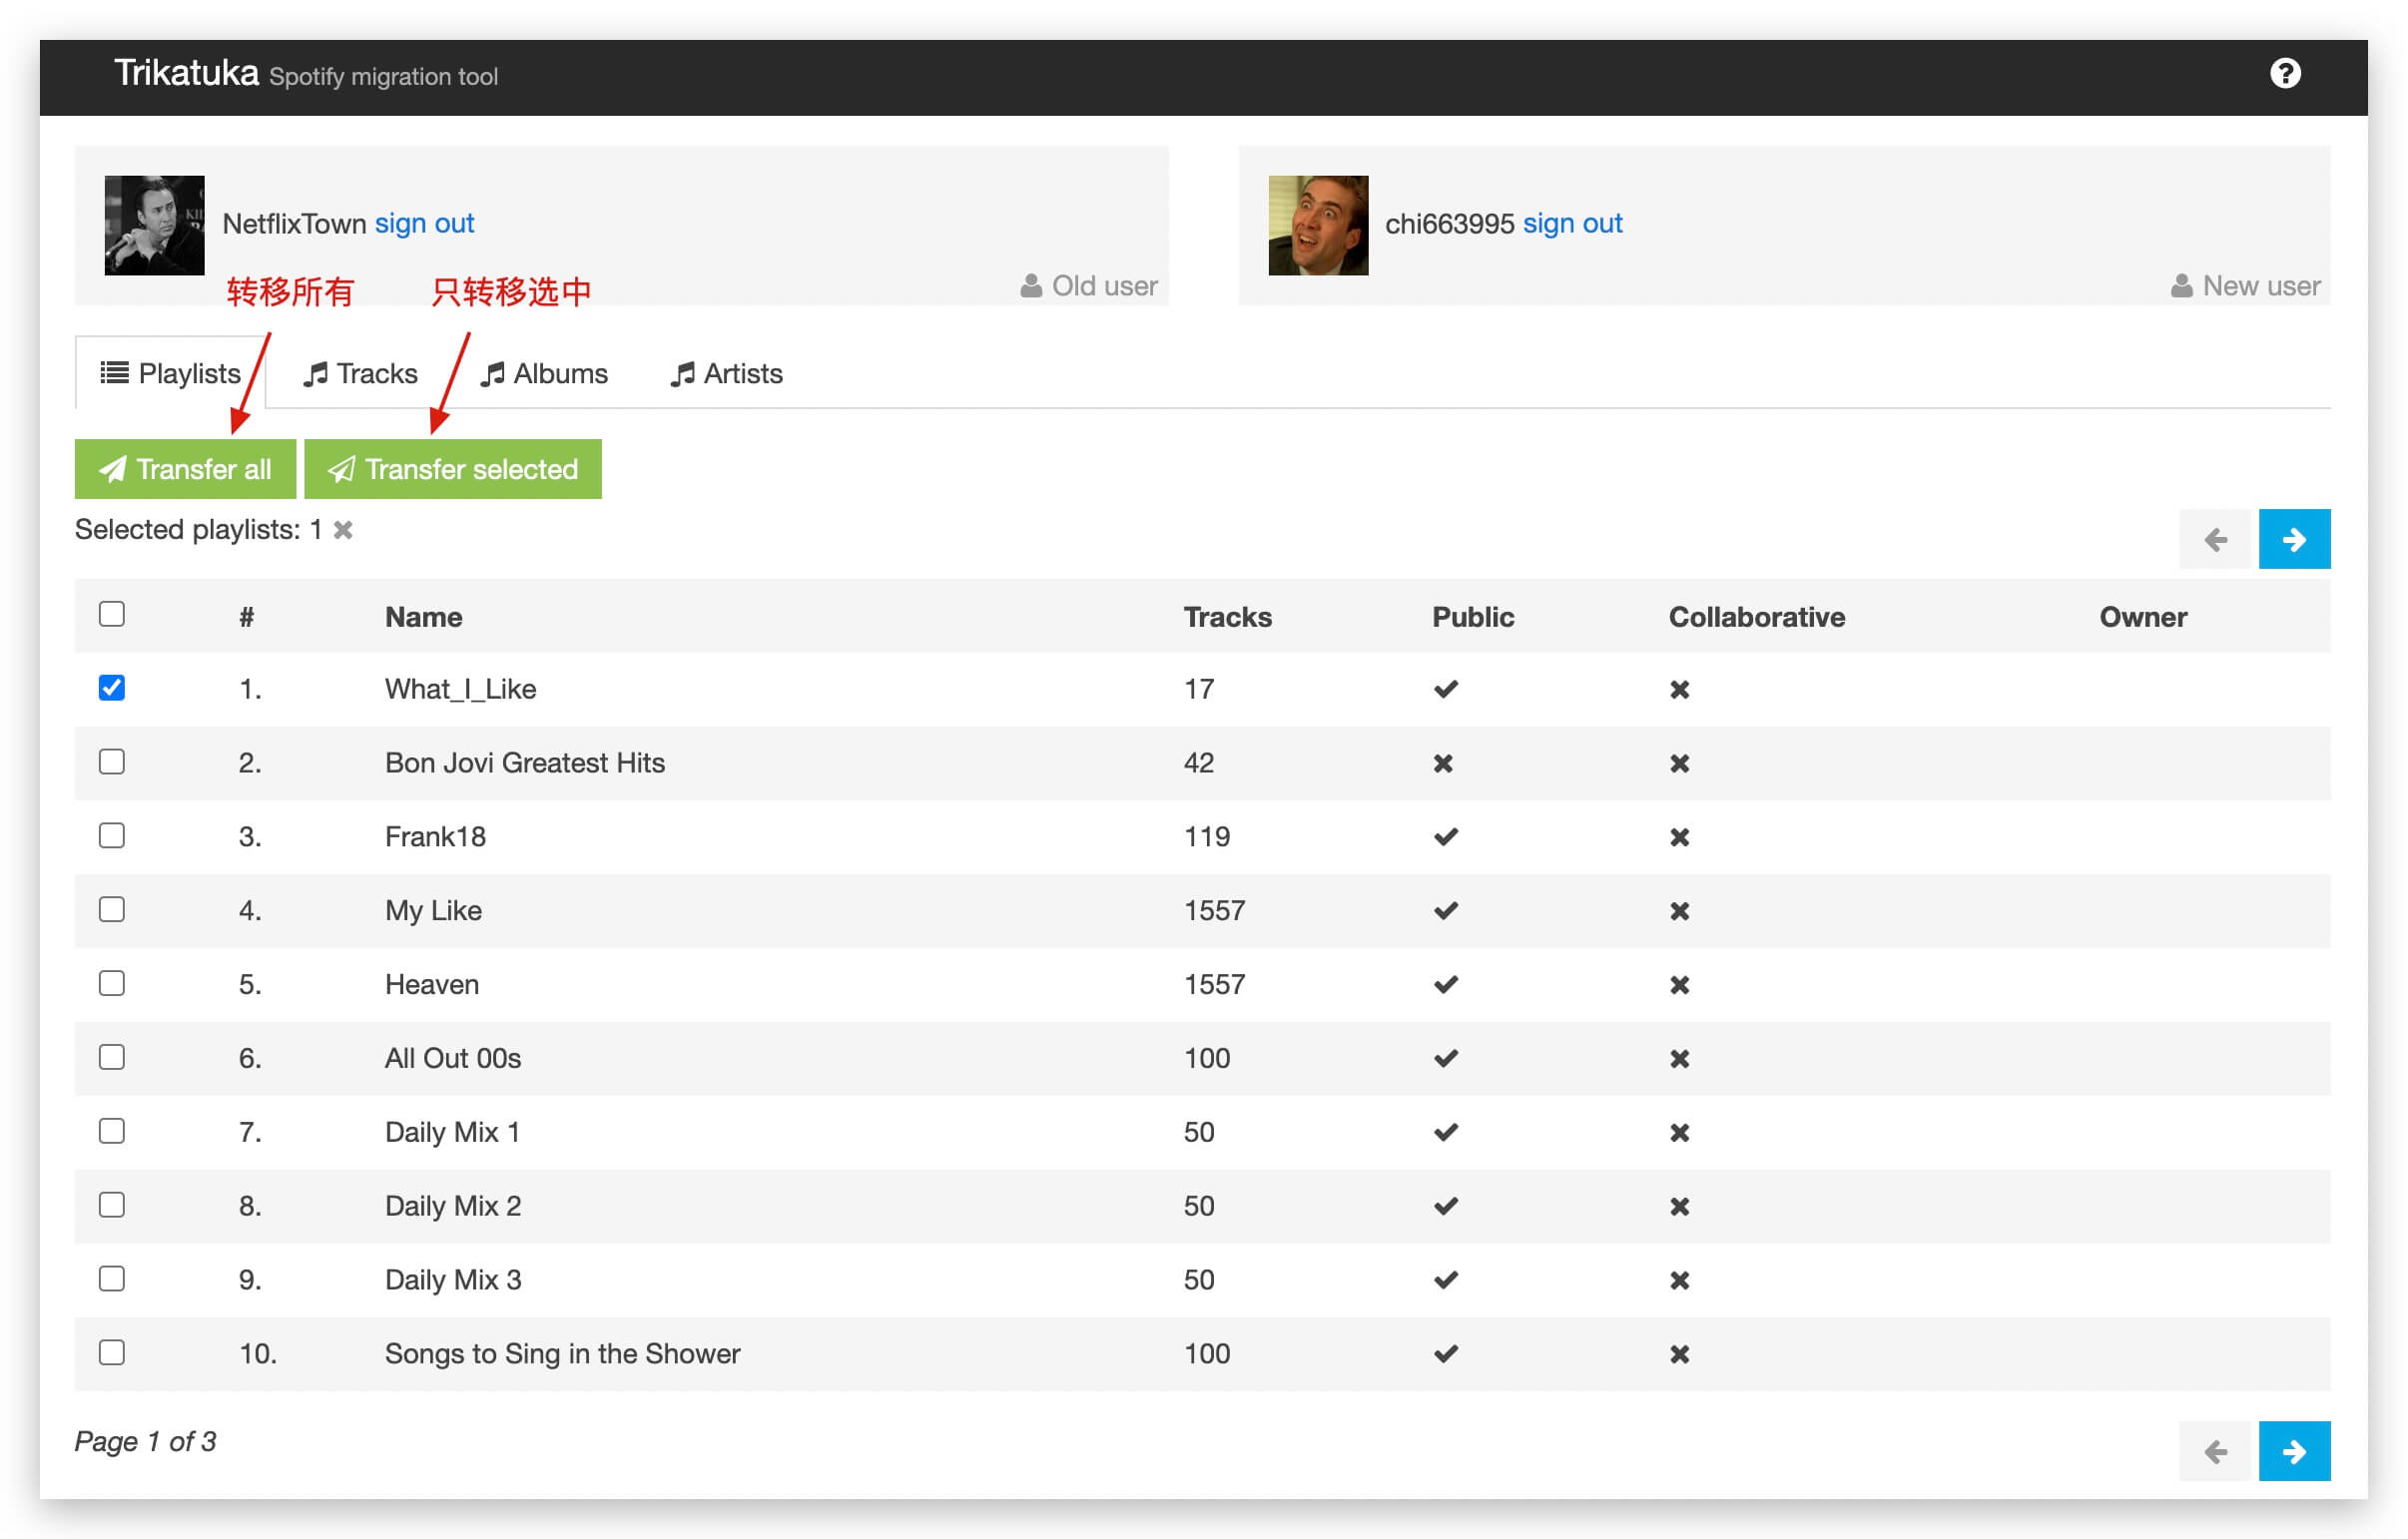Screen dimensions: 2408x1539
Task: Select the Bon Jovi Greatest Hits checkbox
Action: pyautogui.click(x=112, y=762)
